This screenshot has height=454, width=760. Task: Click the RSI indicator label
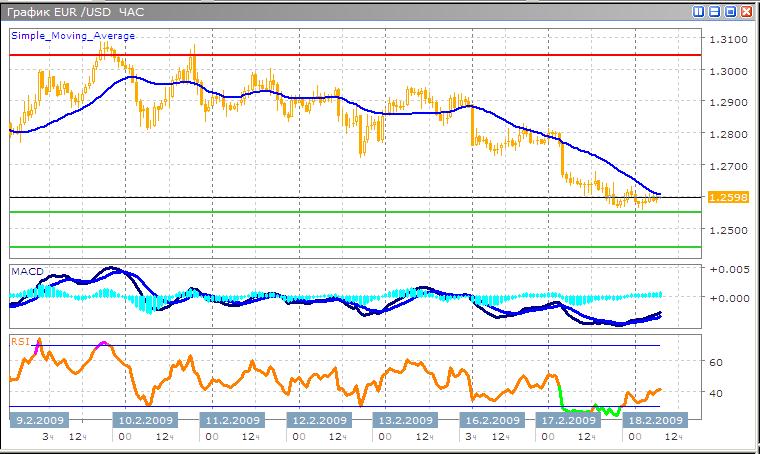(x=20, y=341)
